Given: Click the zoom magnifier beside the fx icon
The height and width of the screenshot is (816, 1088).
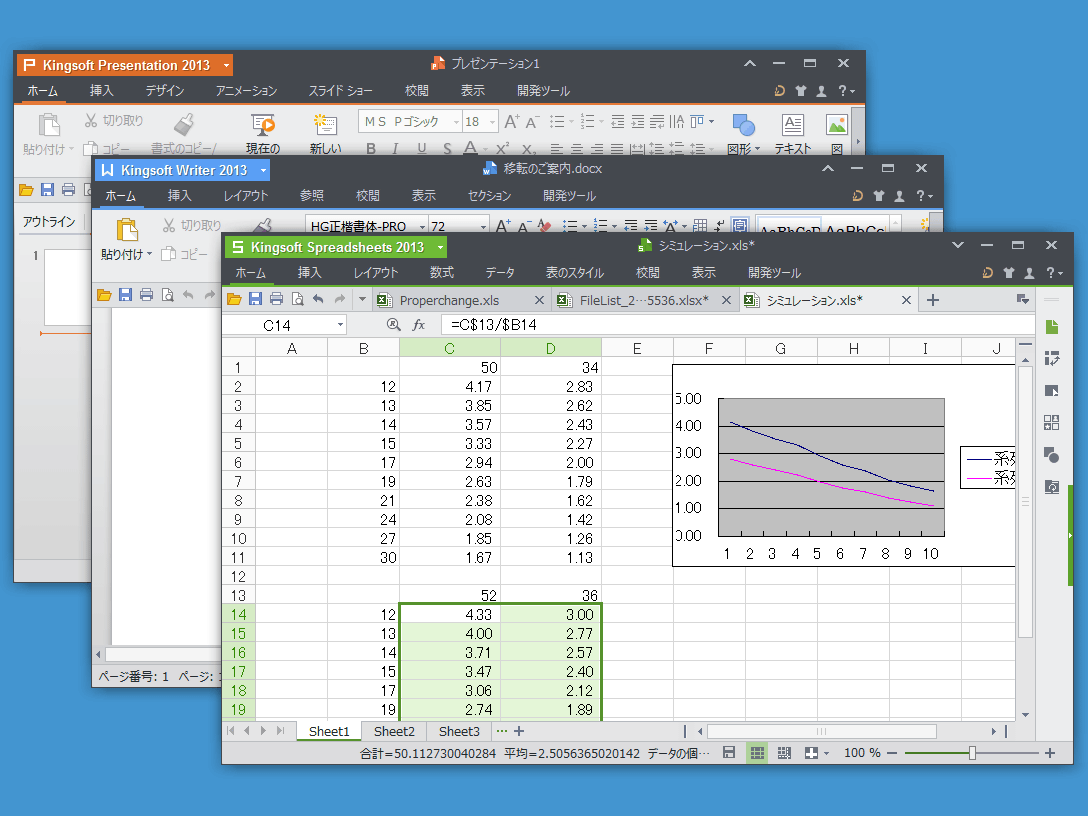Looking at the screenshot, I should click(393, 325).
